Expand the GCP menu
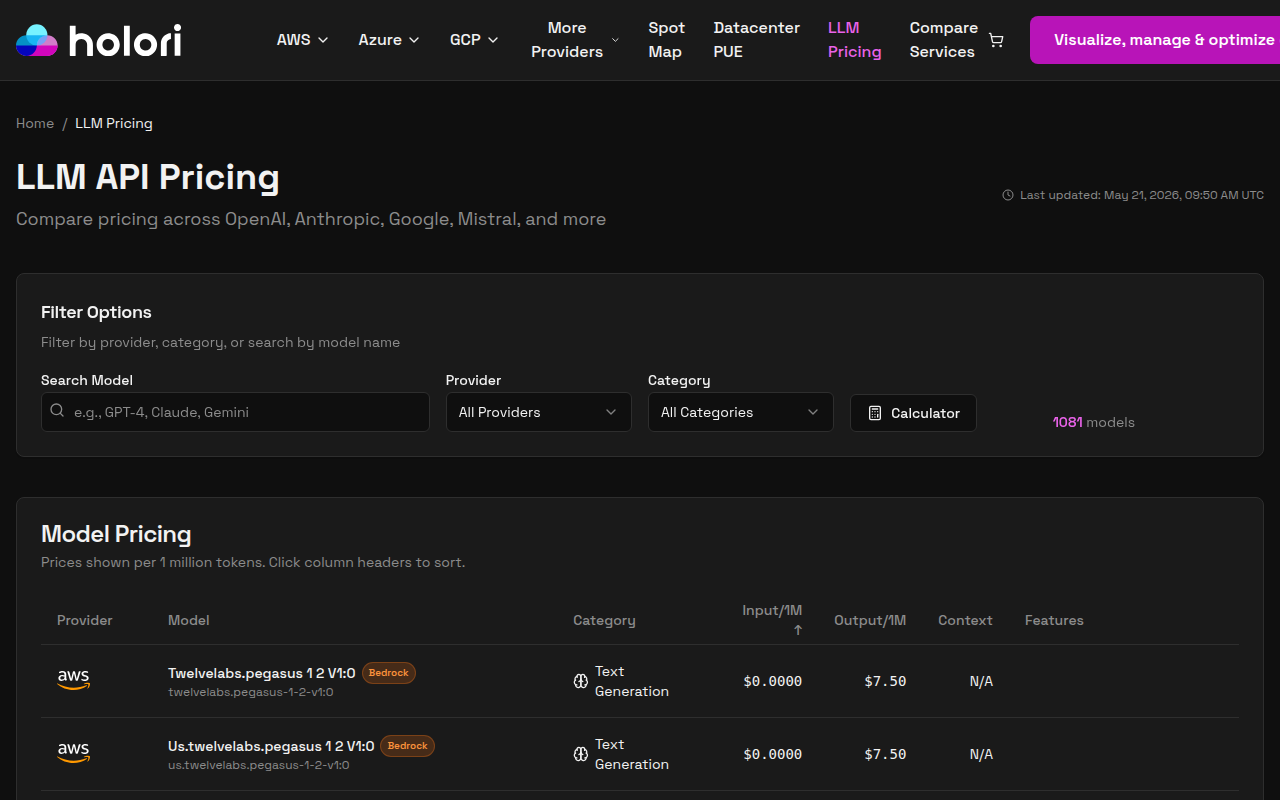 [x=474, y=40]
